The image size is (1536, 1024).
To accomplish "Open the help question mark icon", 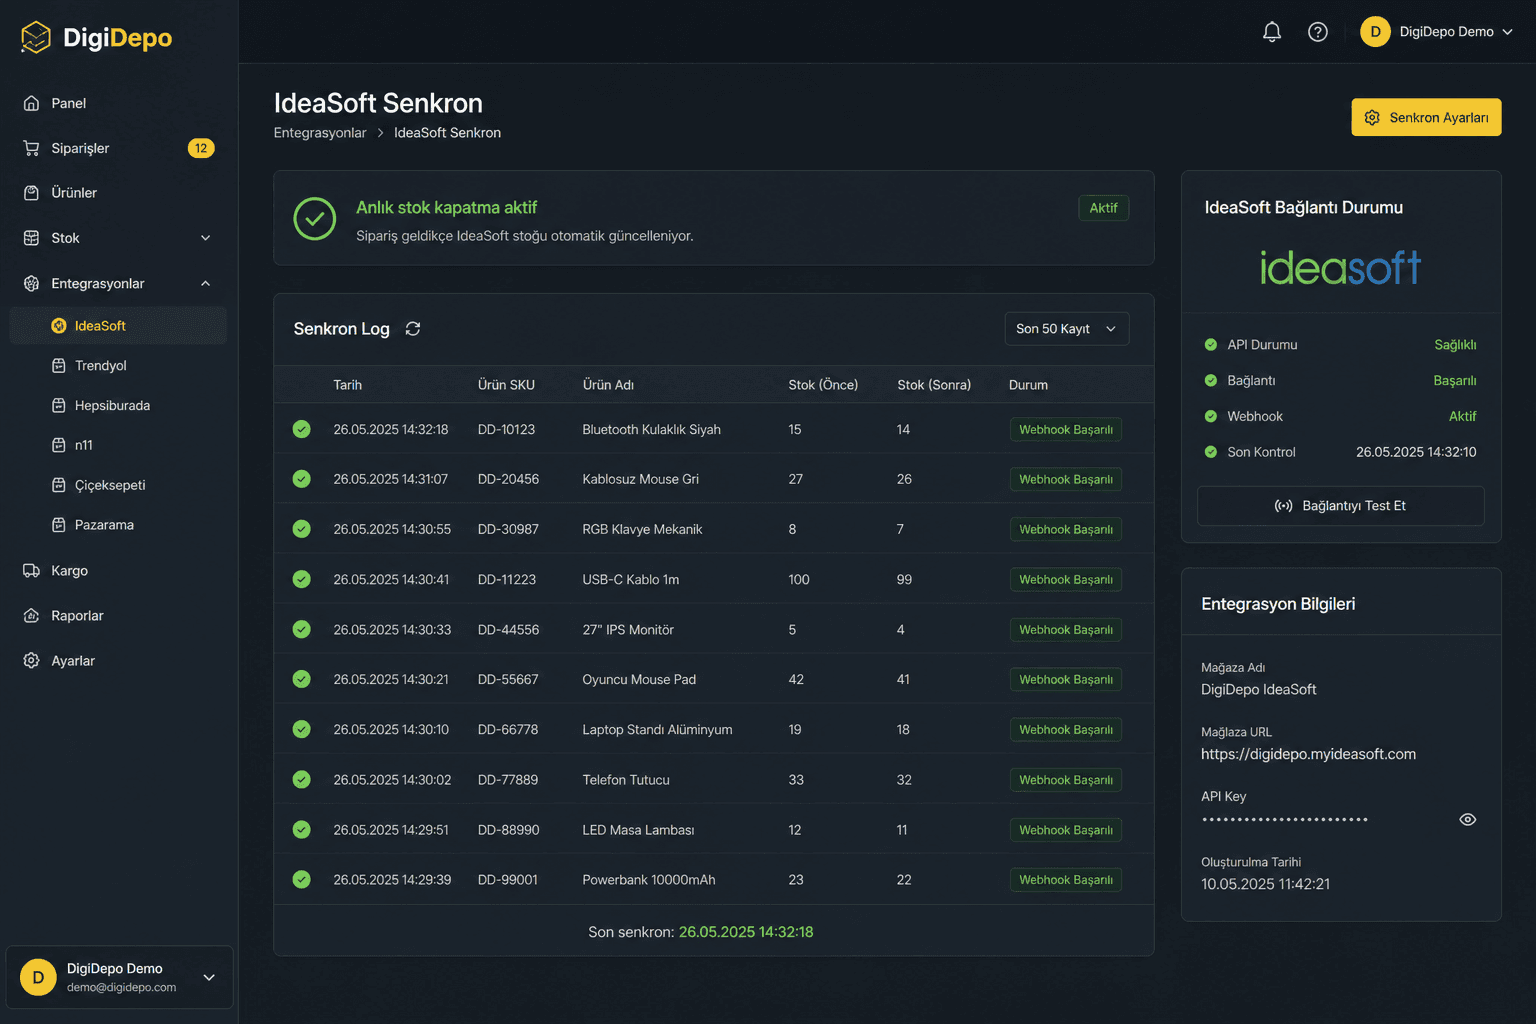I will [1318, 32].
